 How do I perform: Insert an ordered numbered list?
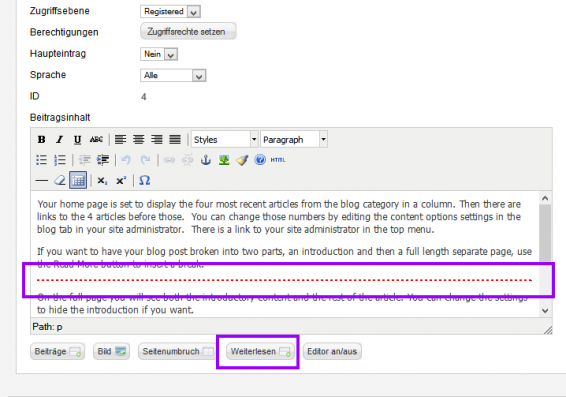[x=60, y=160]
